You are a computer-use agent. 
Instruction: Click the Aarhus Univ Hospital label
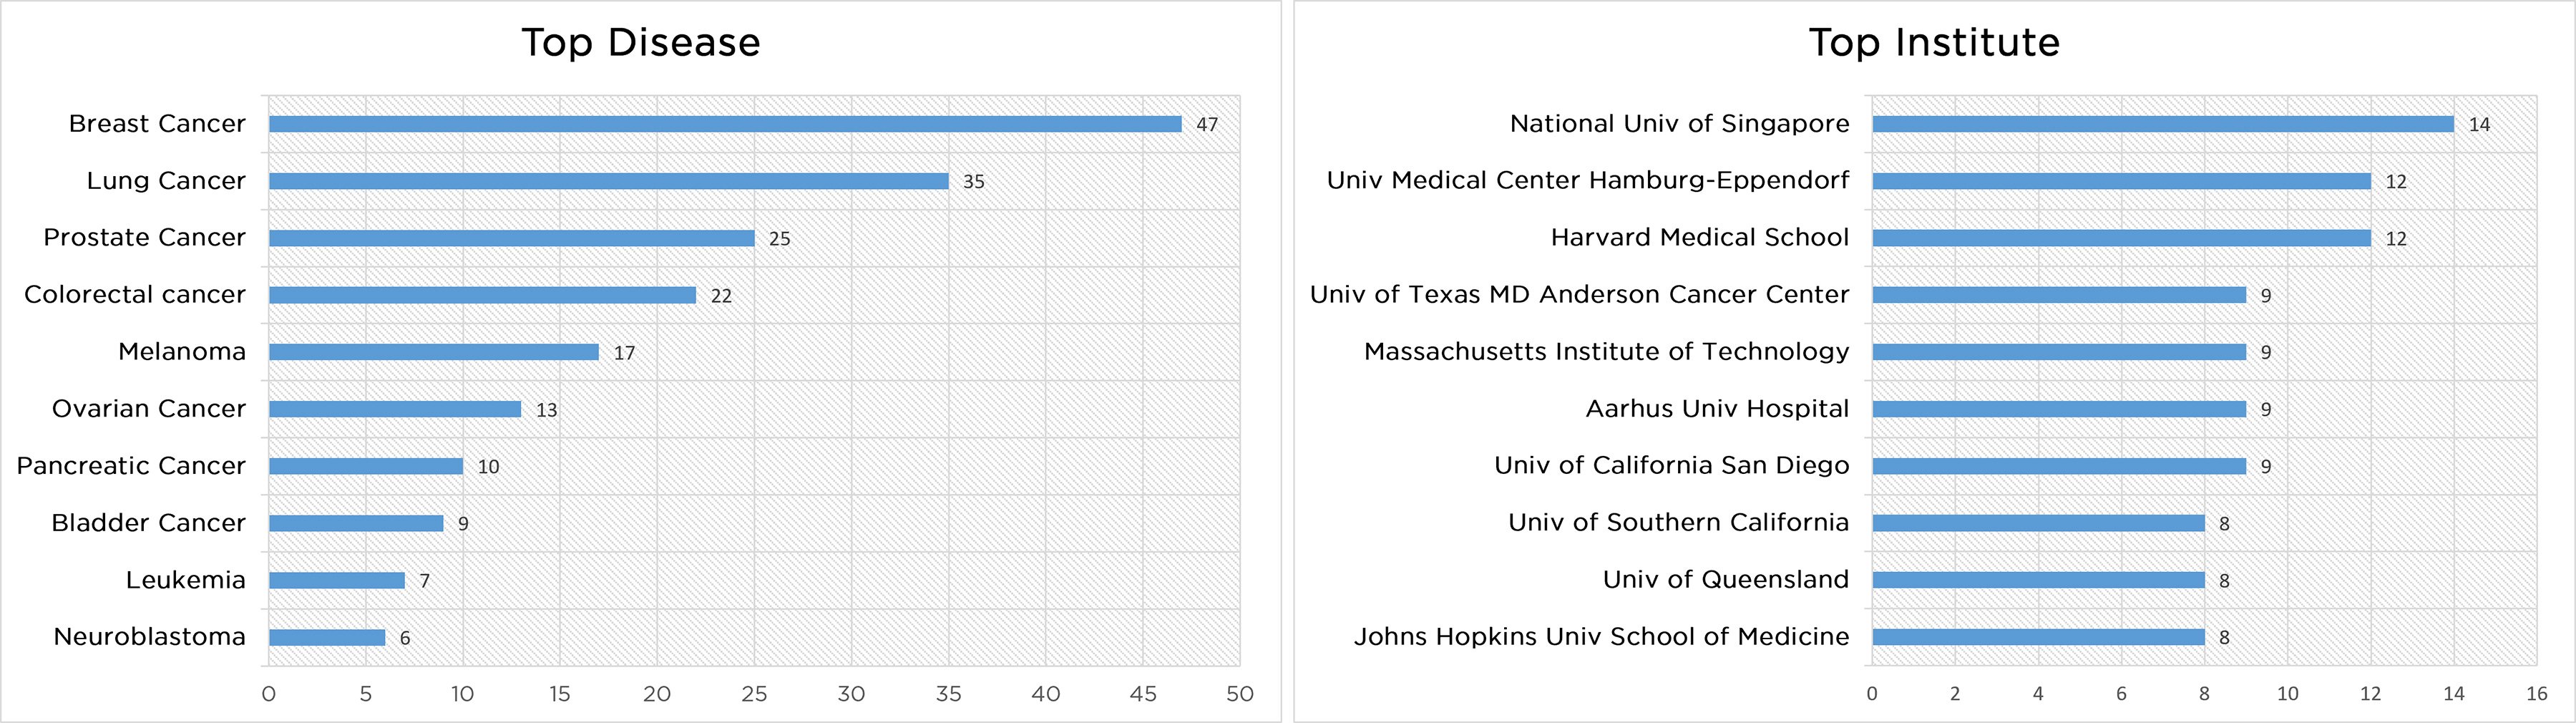tap(1717, 409)
